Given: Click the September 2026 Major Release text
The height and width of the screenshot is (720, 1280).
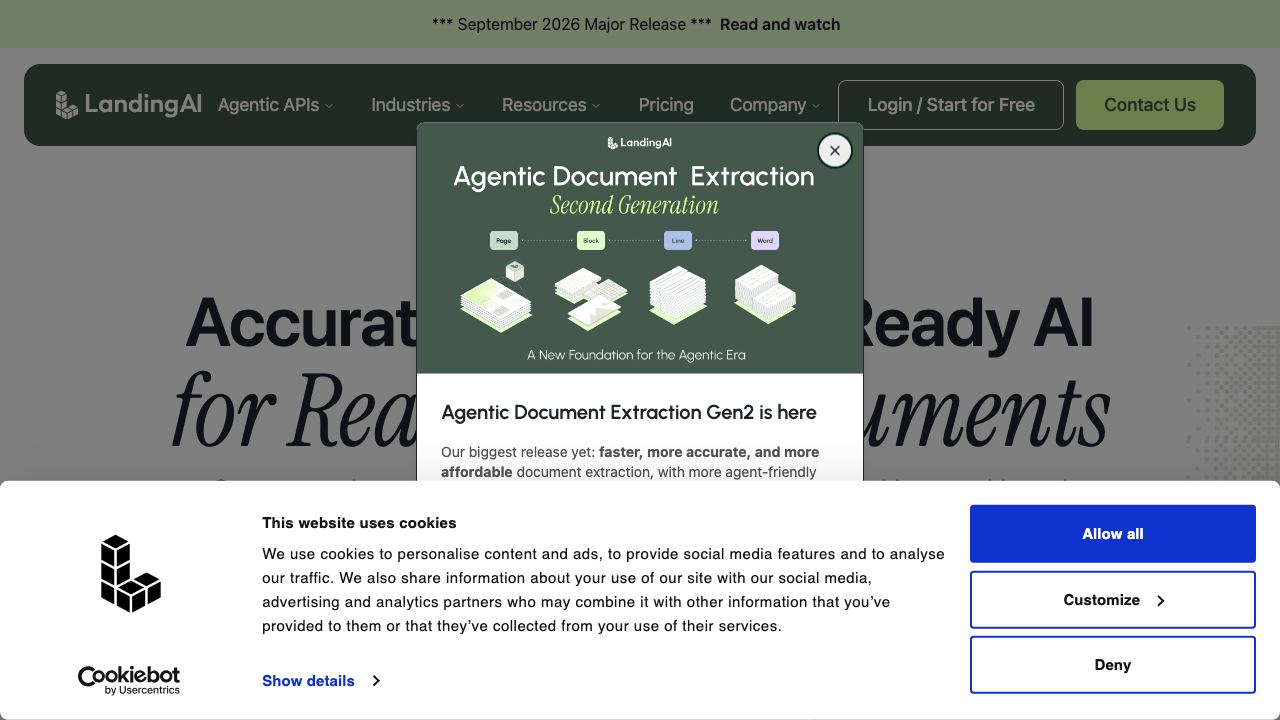Looking at the screenshot, I should (572, 24).
